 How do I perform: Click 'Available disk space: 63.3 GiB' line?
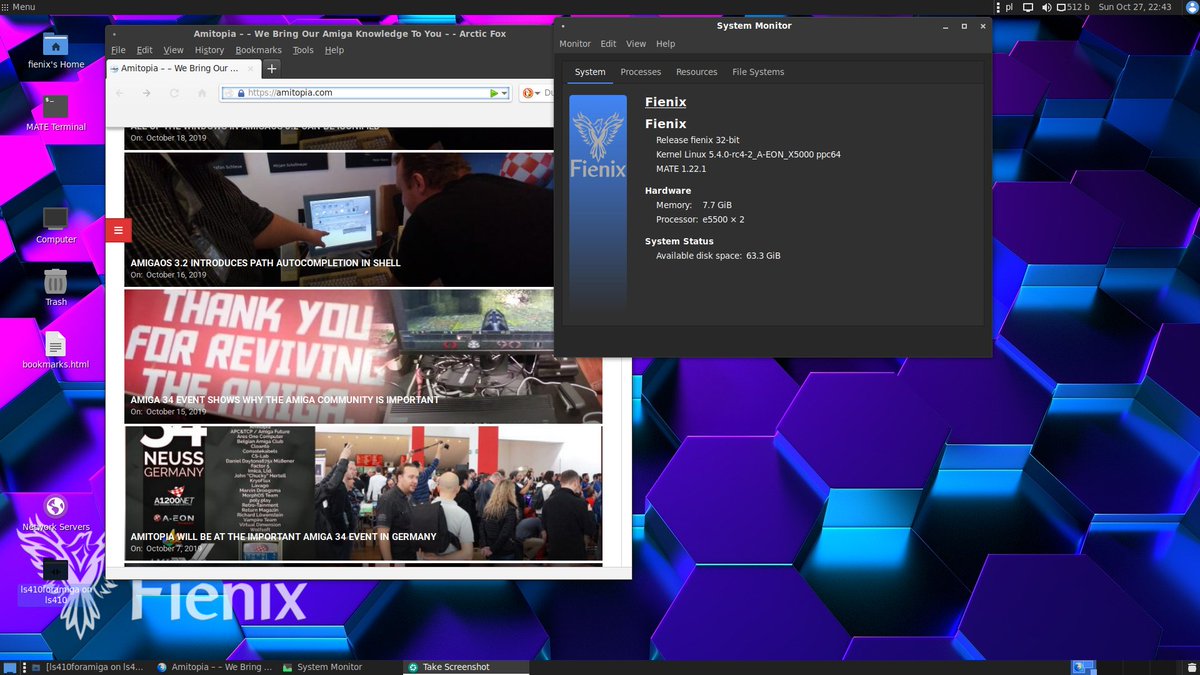coord(718,256)
